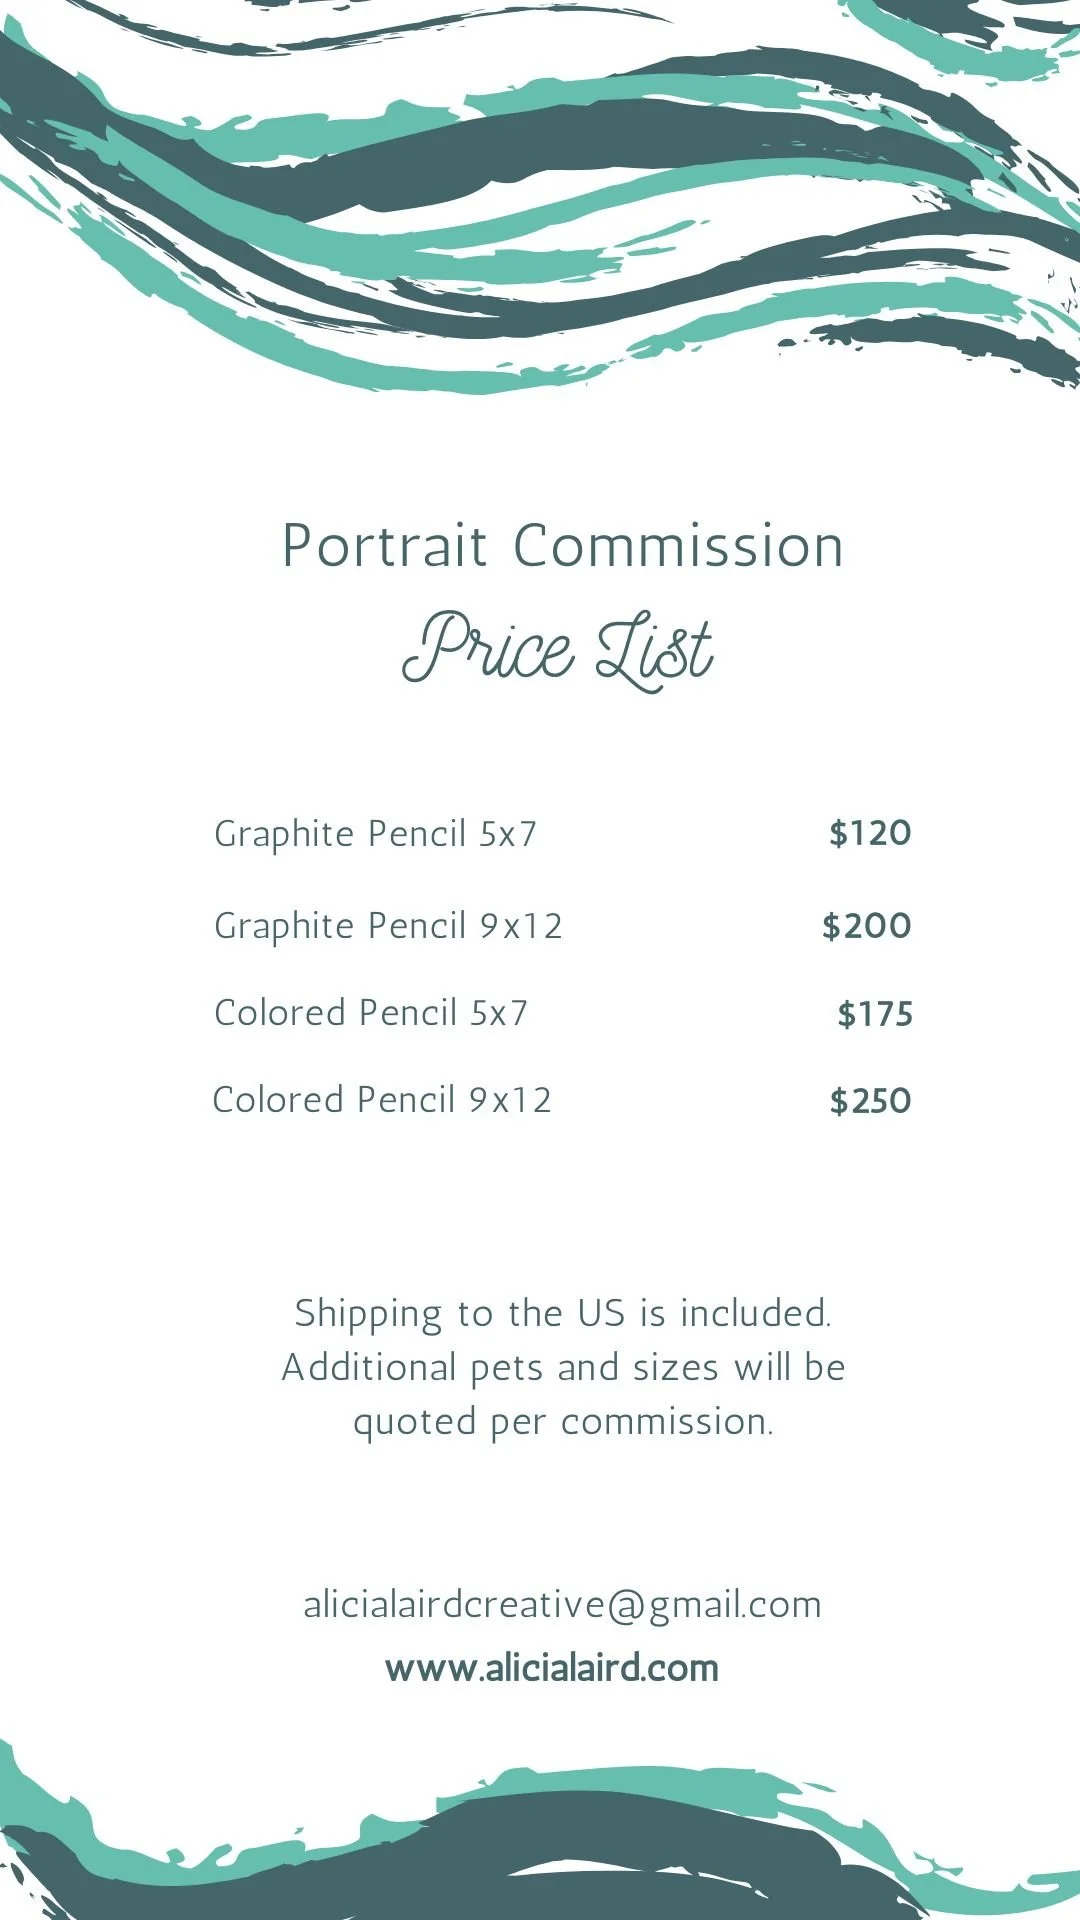This screenshot has height=1920, width=1080.
Task: Click the aliciaLairdcreative@gmail.com email address
Action: (x=562, y=1605)
